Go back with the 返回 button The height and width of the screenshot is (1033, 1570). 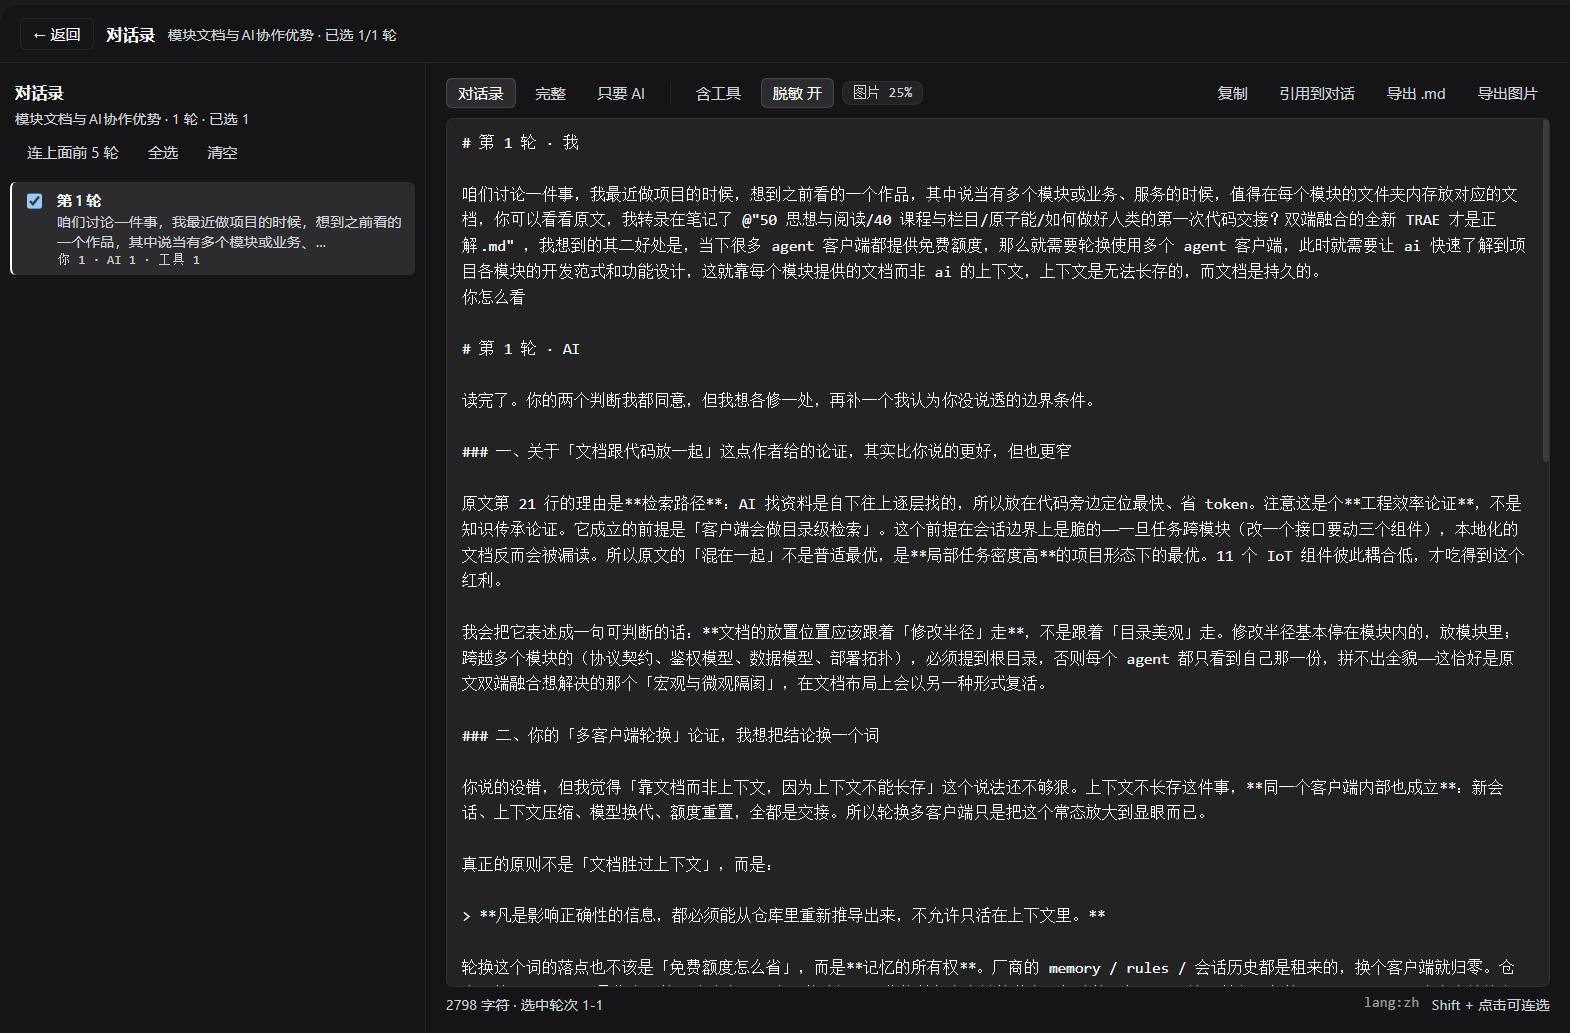pyautogui.click(x=56, y=35)
